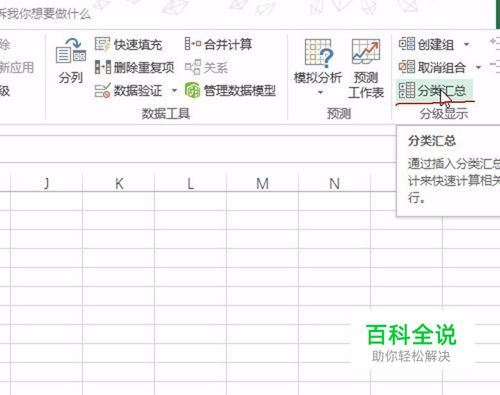Click the Ungroup (取消组合) icon
This screenshot has width=500, height=395.
click(407, 67)
